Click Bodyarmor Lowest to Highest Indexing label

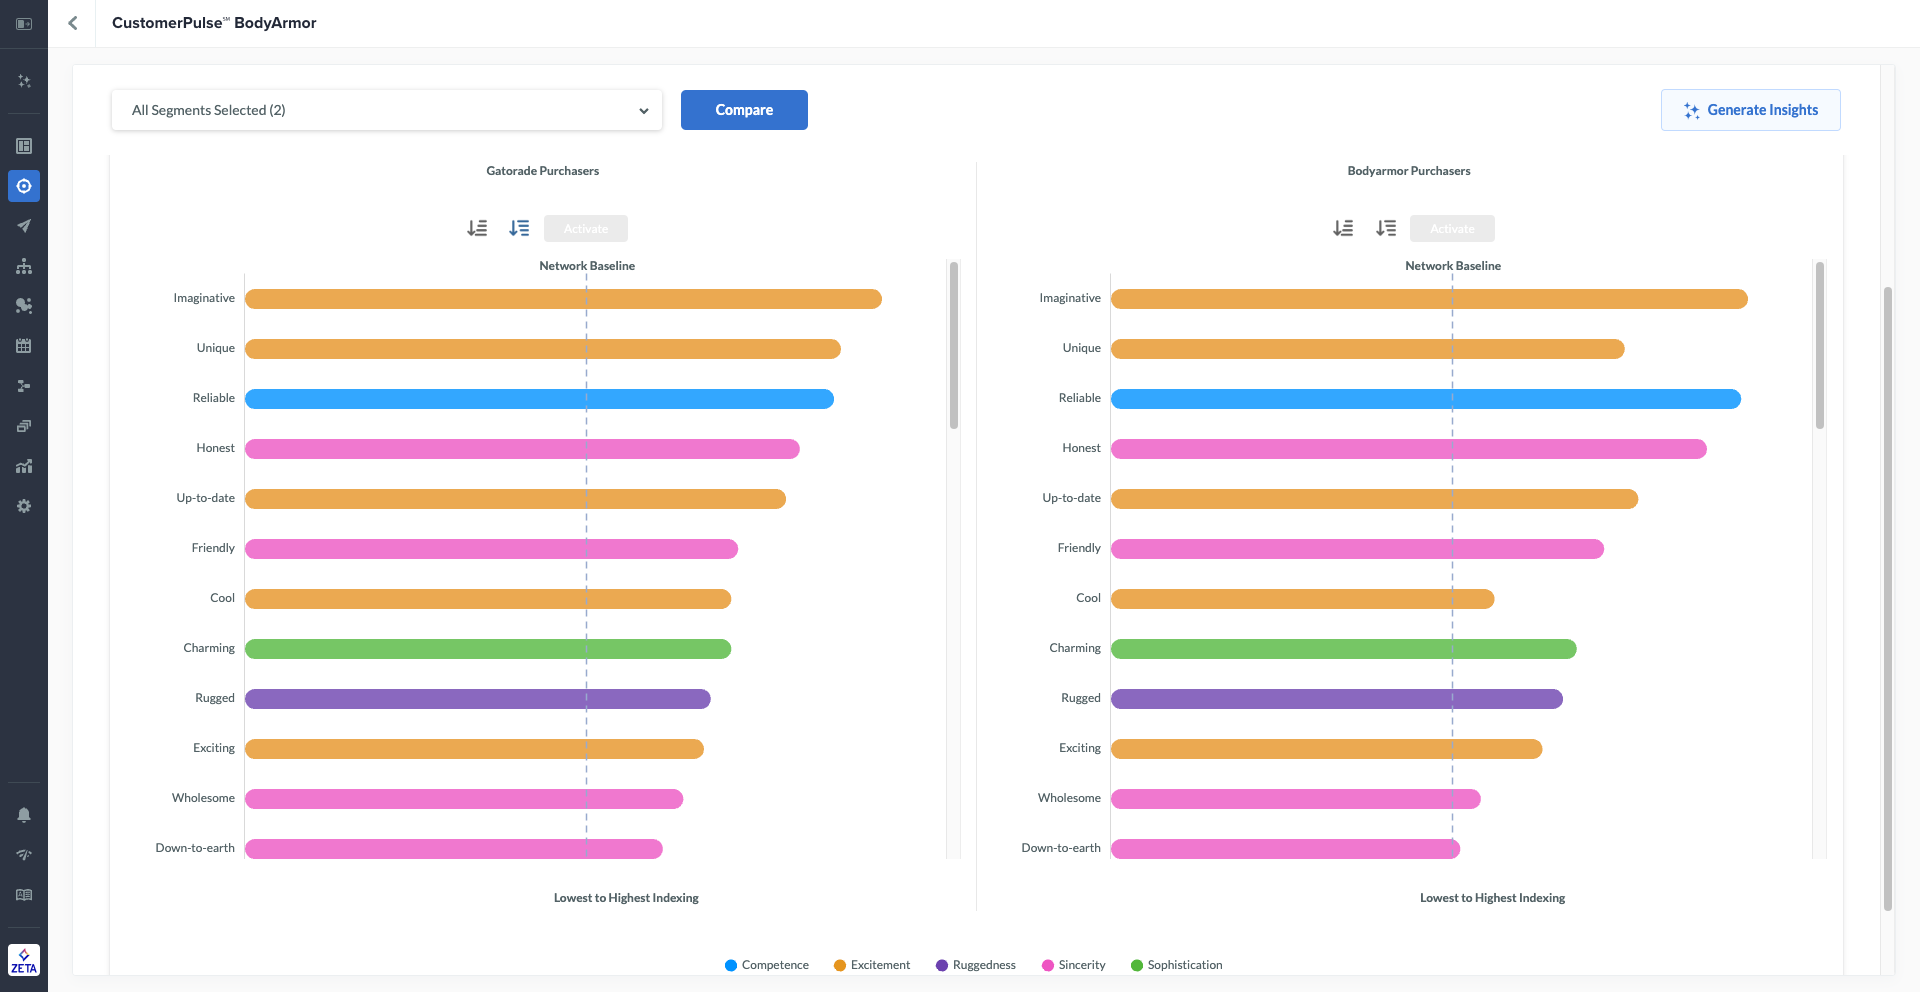(1493, 898)
